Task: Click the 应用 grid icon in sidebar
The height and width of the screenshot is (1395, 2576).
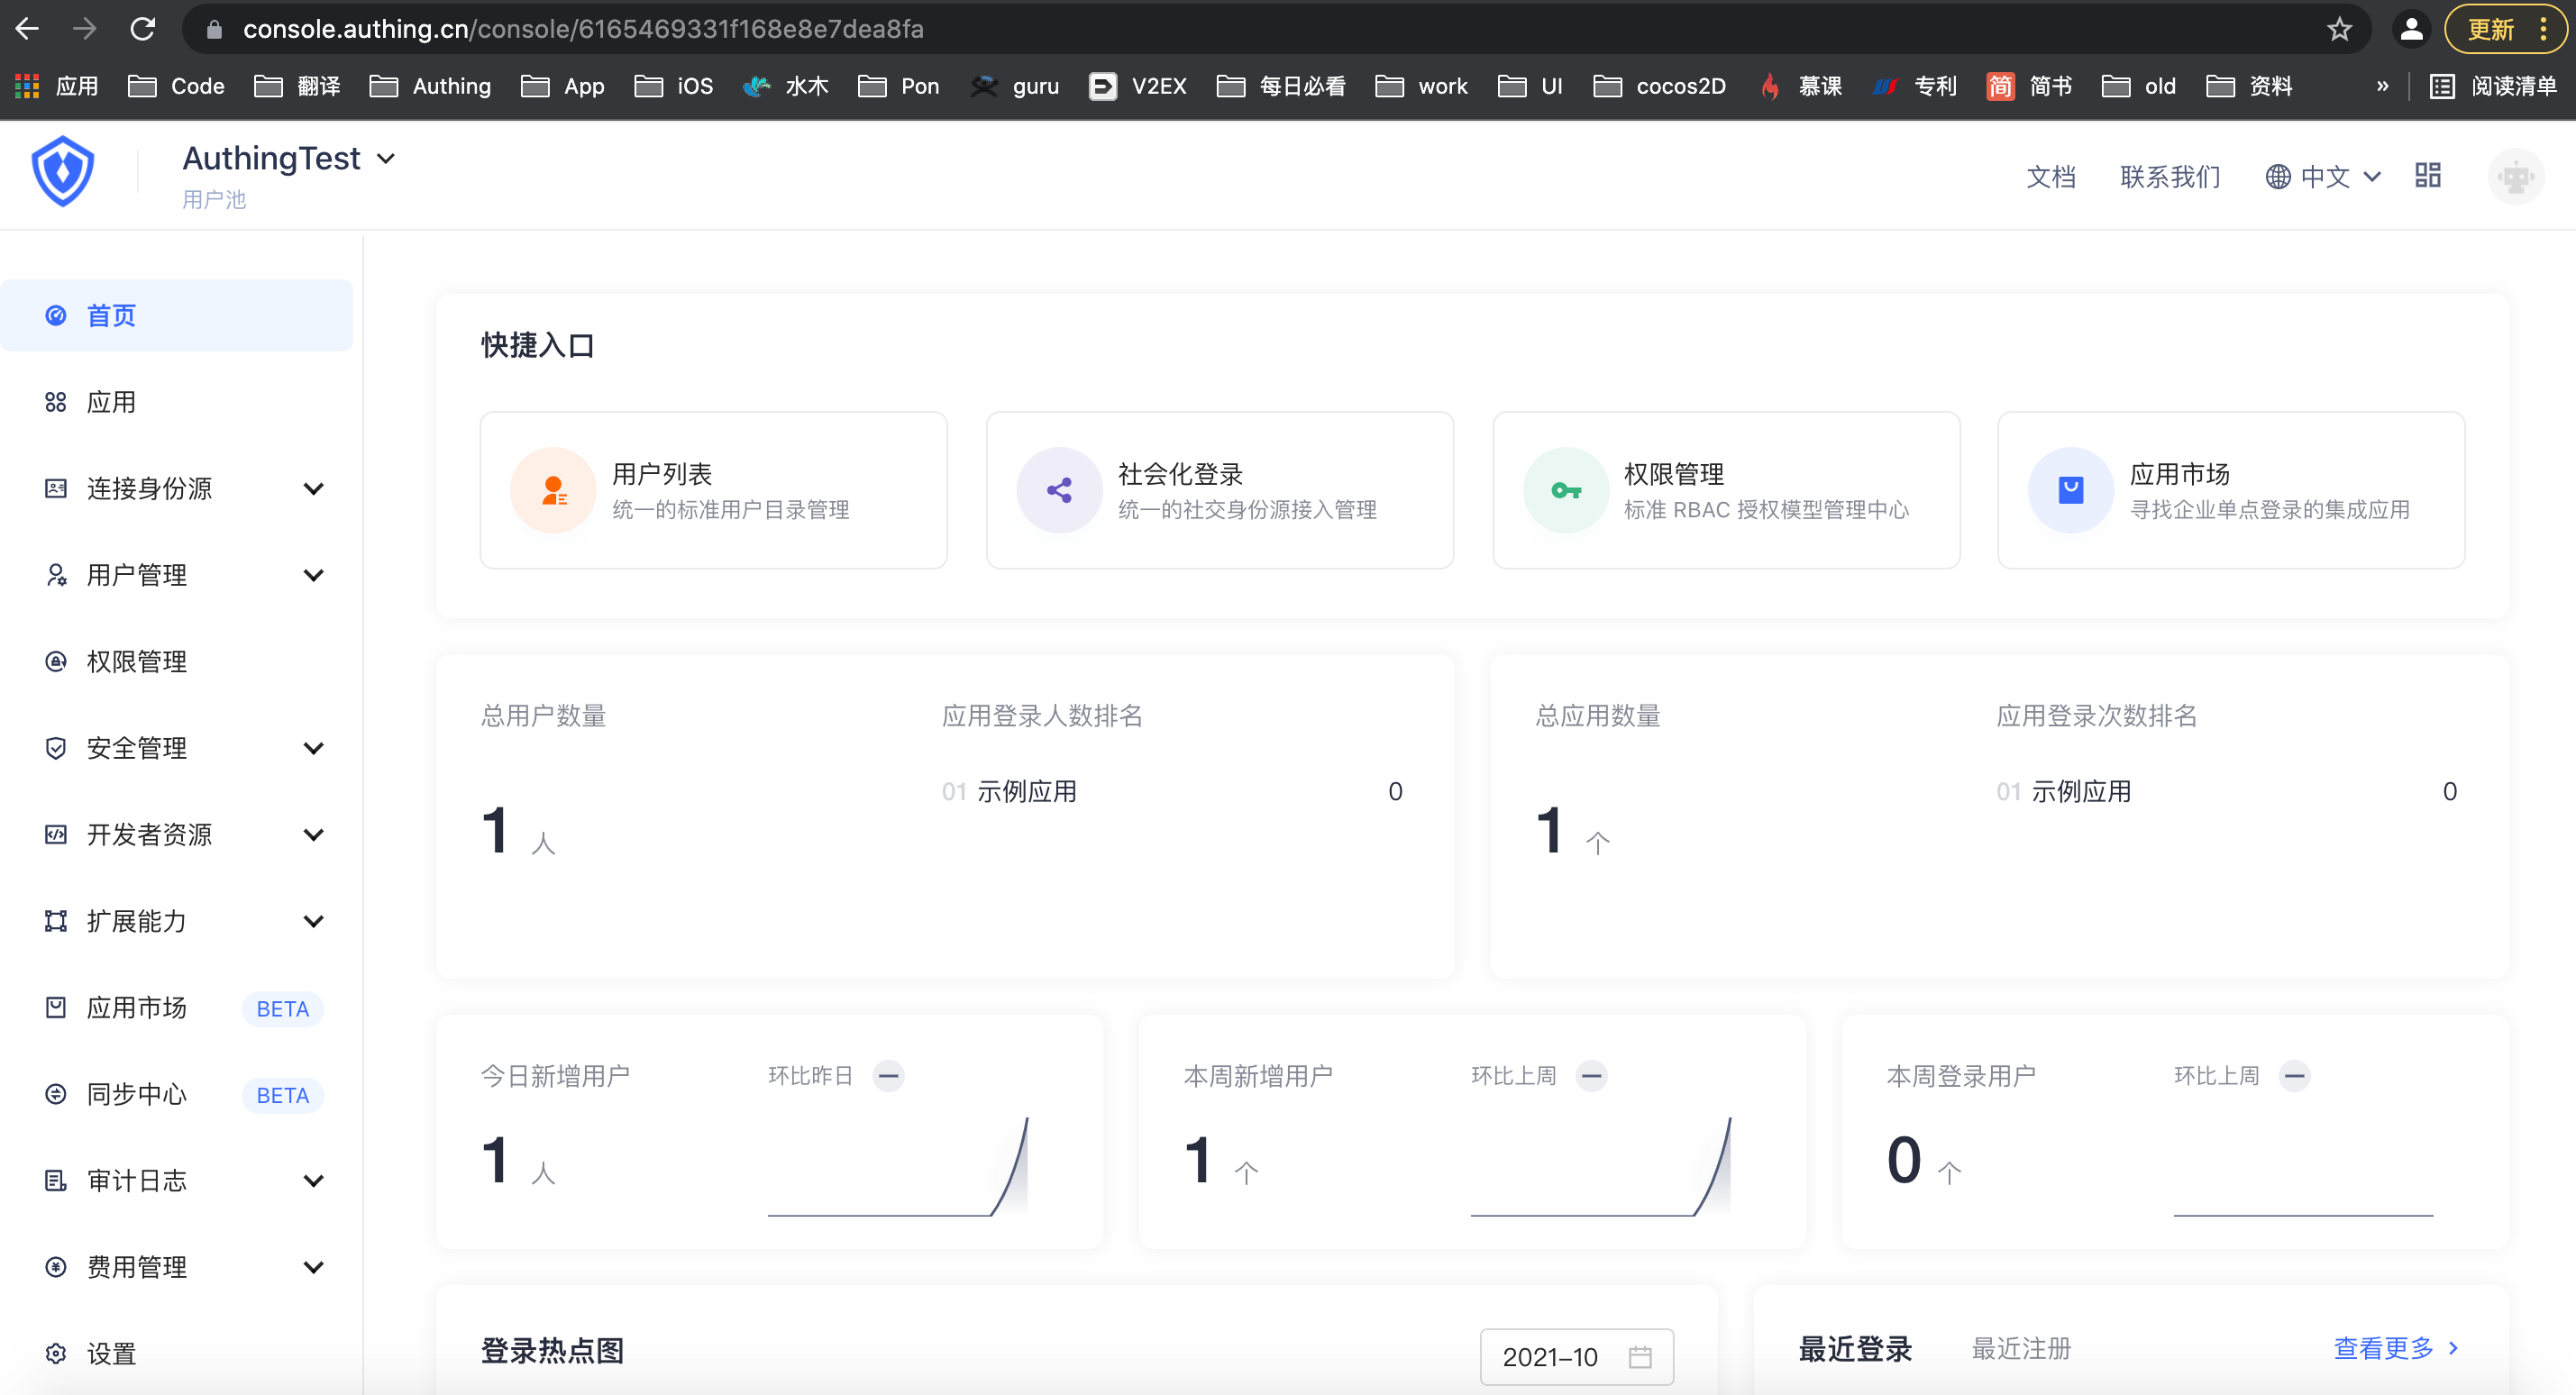Action: click(56, 402)
